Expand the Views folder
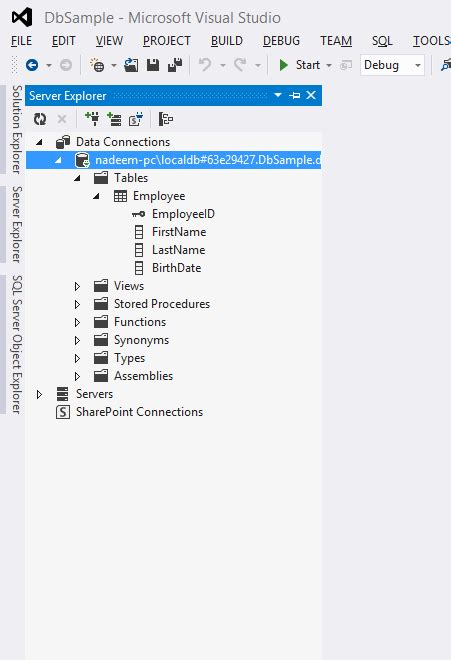This screenshot has height=660, width=451. click(77, 287)
